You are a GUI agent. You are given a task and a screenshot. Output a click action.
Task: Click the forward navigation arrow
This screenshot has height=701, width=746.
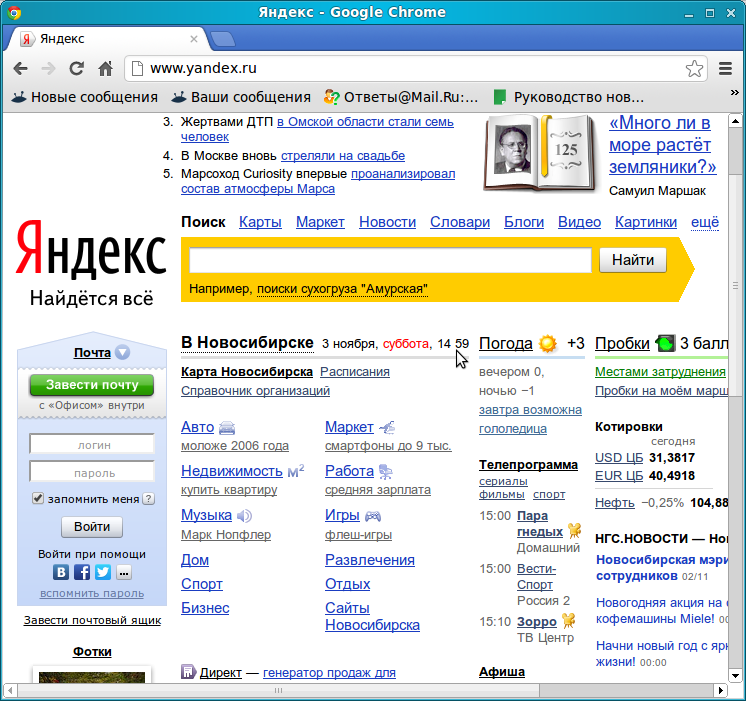tap(48, 69)
